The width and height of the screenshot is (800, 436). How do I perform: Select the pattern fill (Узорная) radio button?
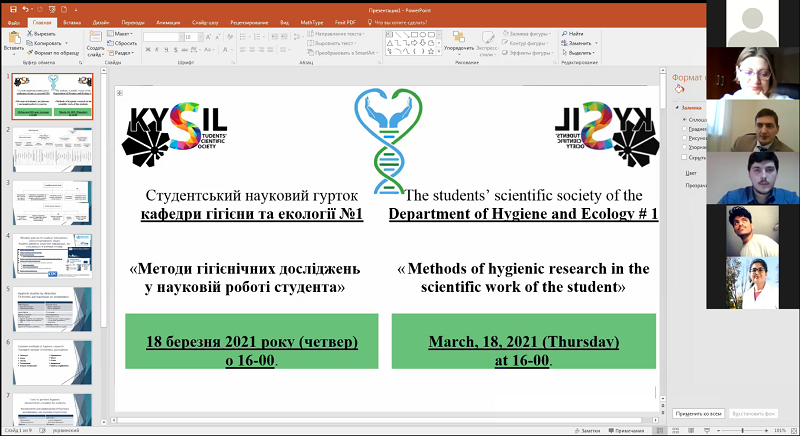pos(685,147)
